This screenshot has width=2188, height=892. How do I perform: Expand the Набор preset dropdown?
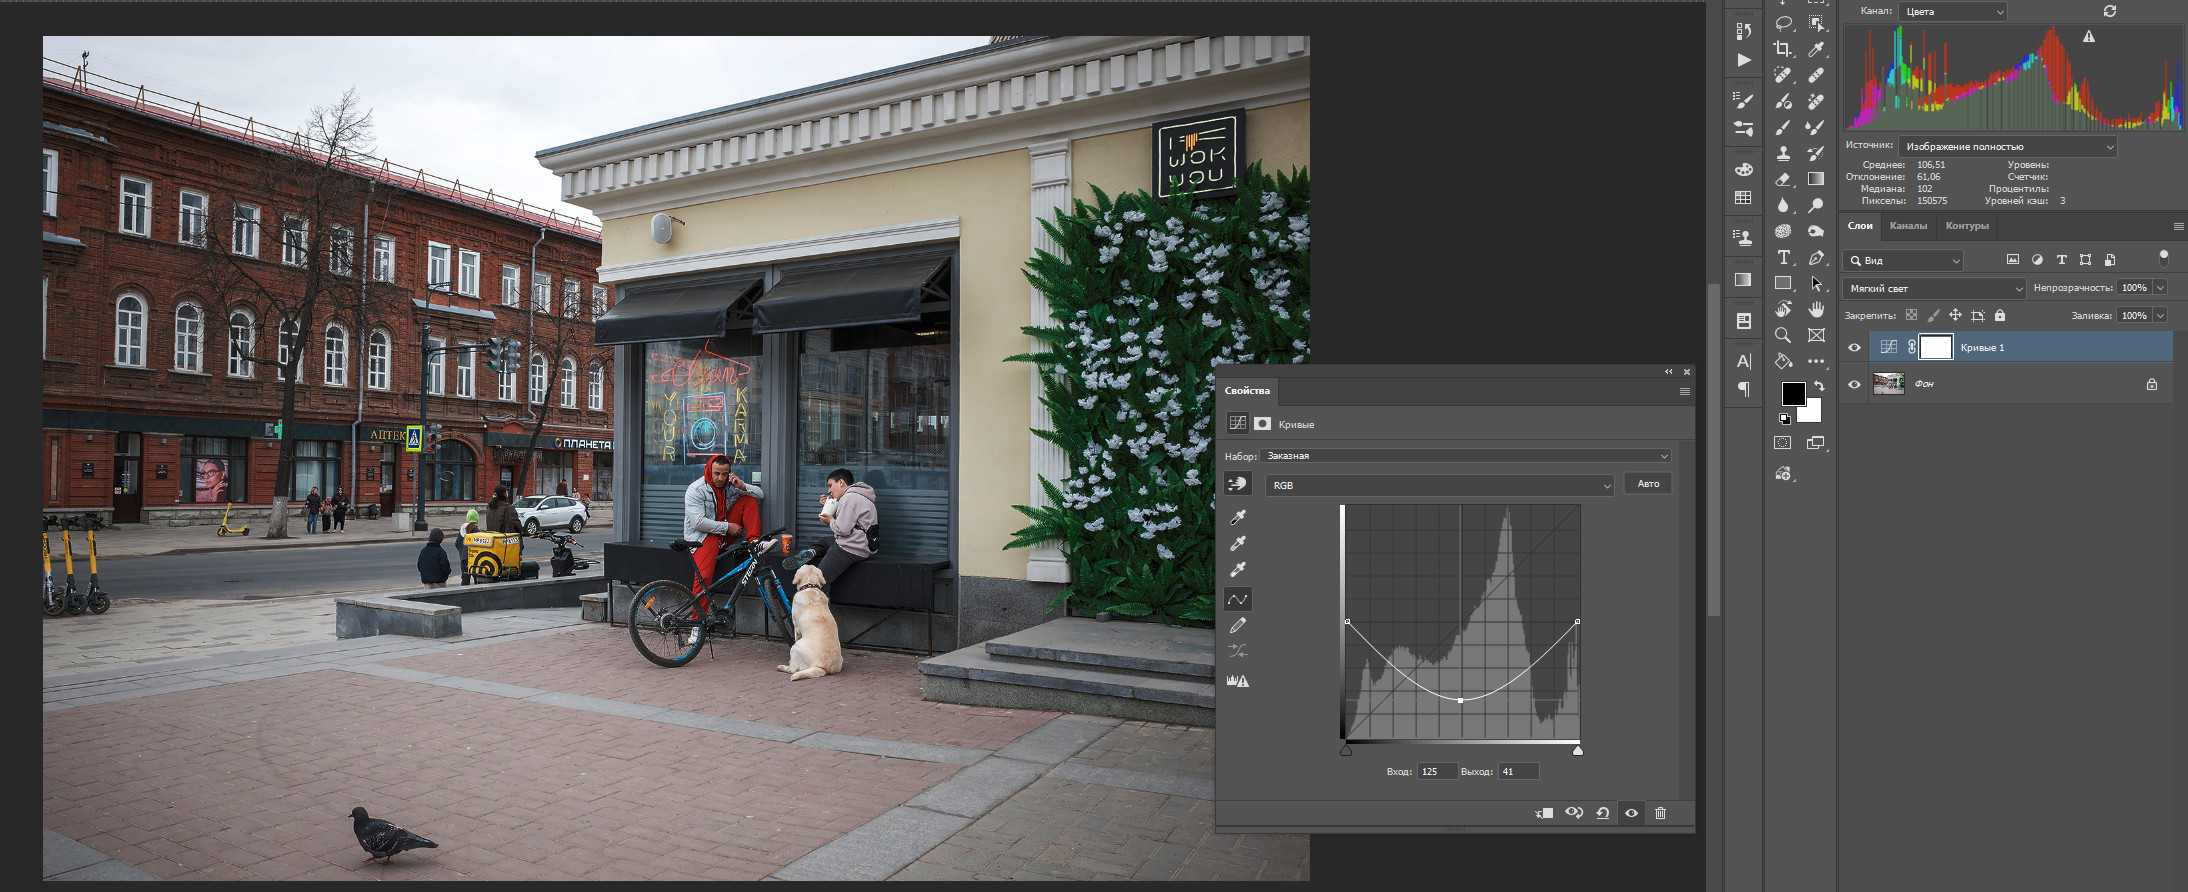pyautogui.click(x=1465, y=456)
